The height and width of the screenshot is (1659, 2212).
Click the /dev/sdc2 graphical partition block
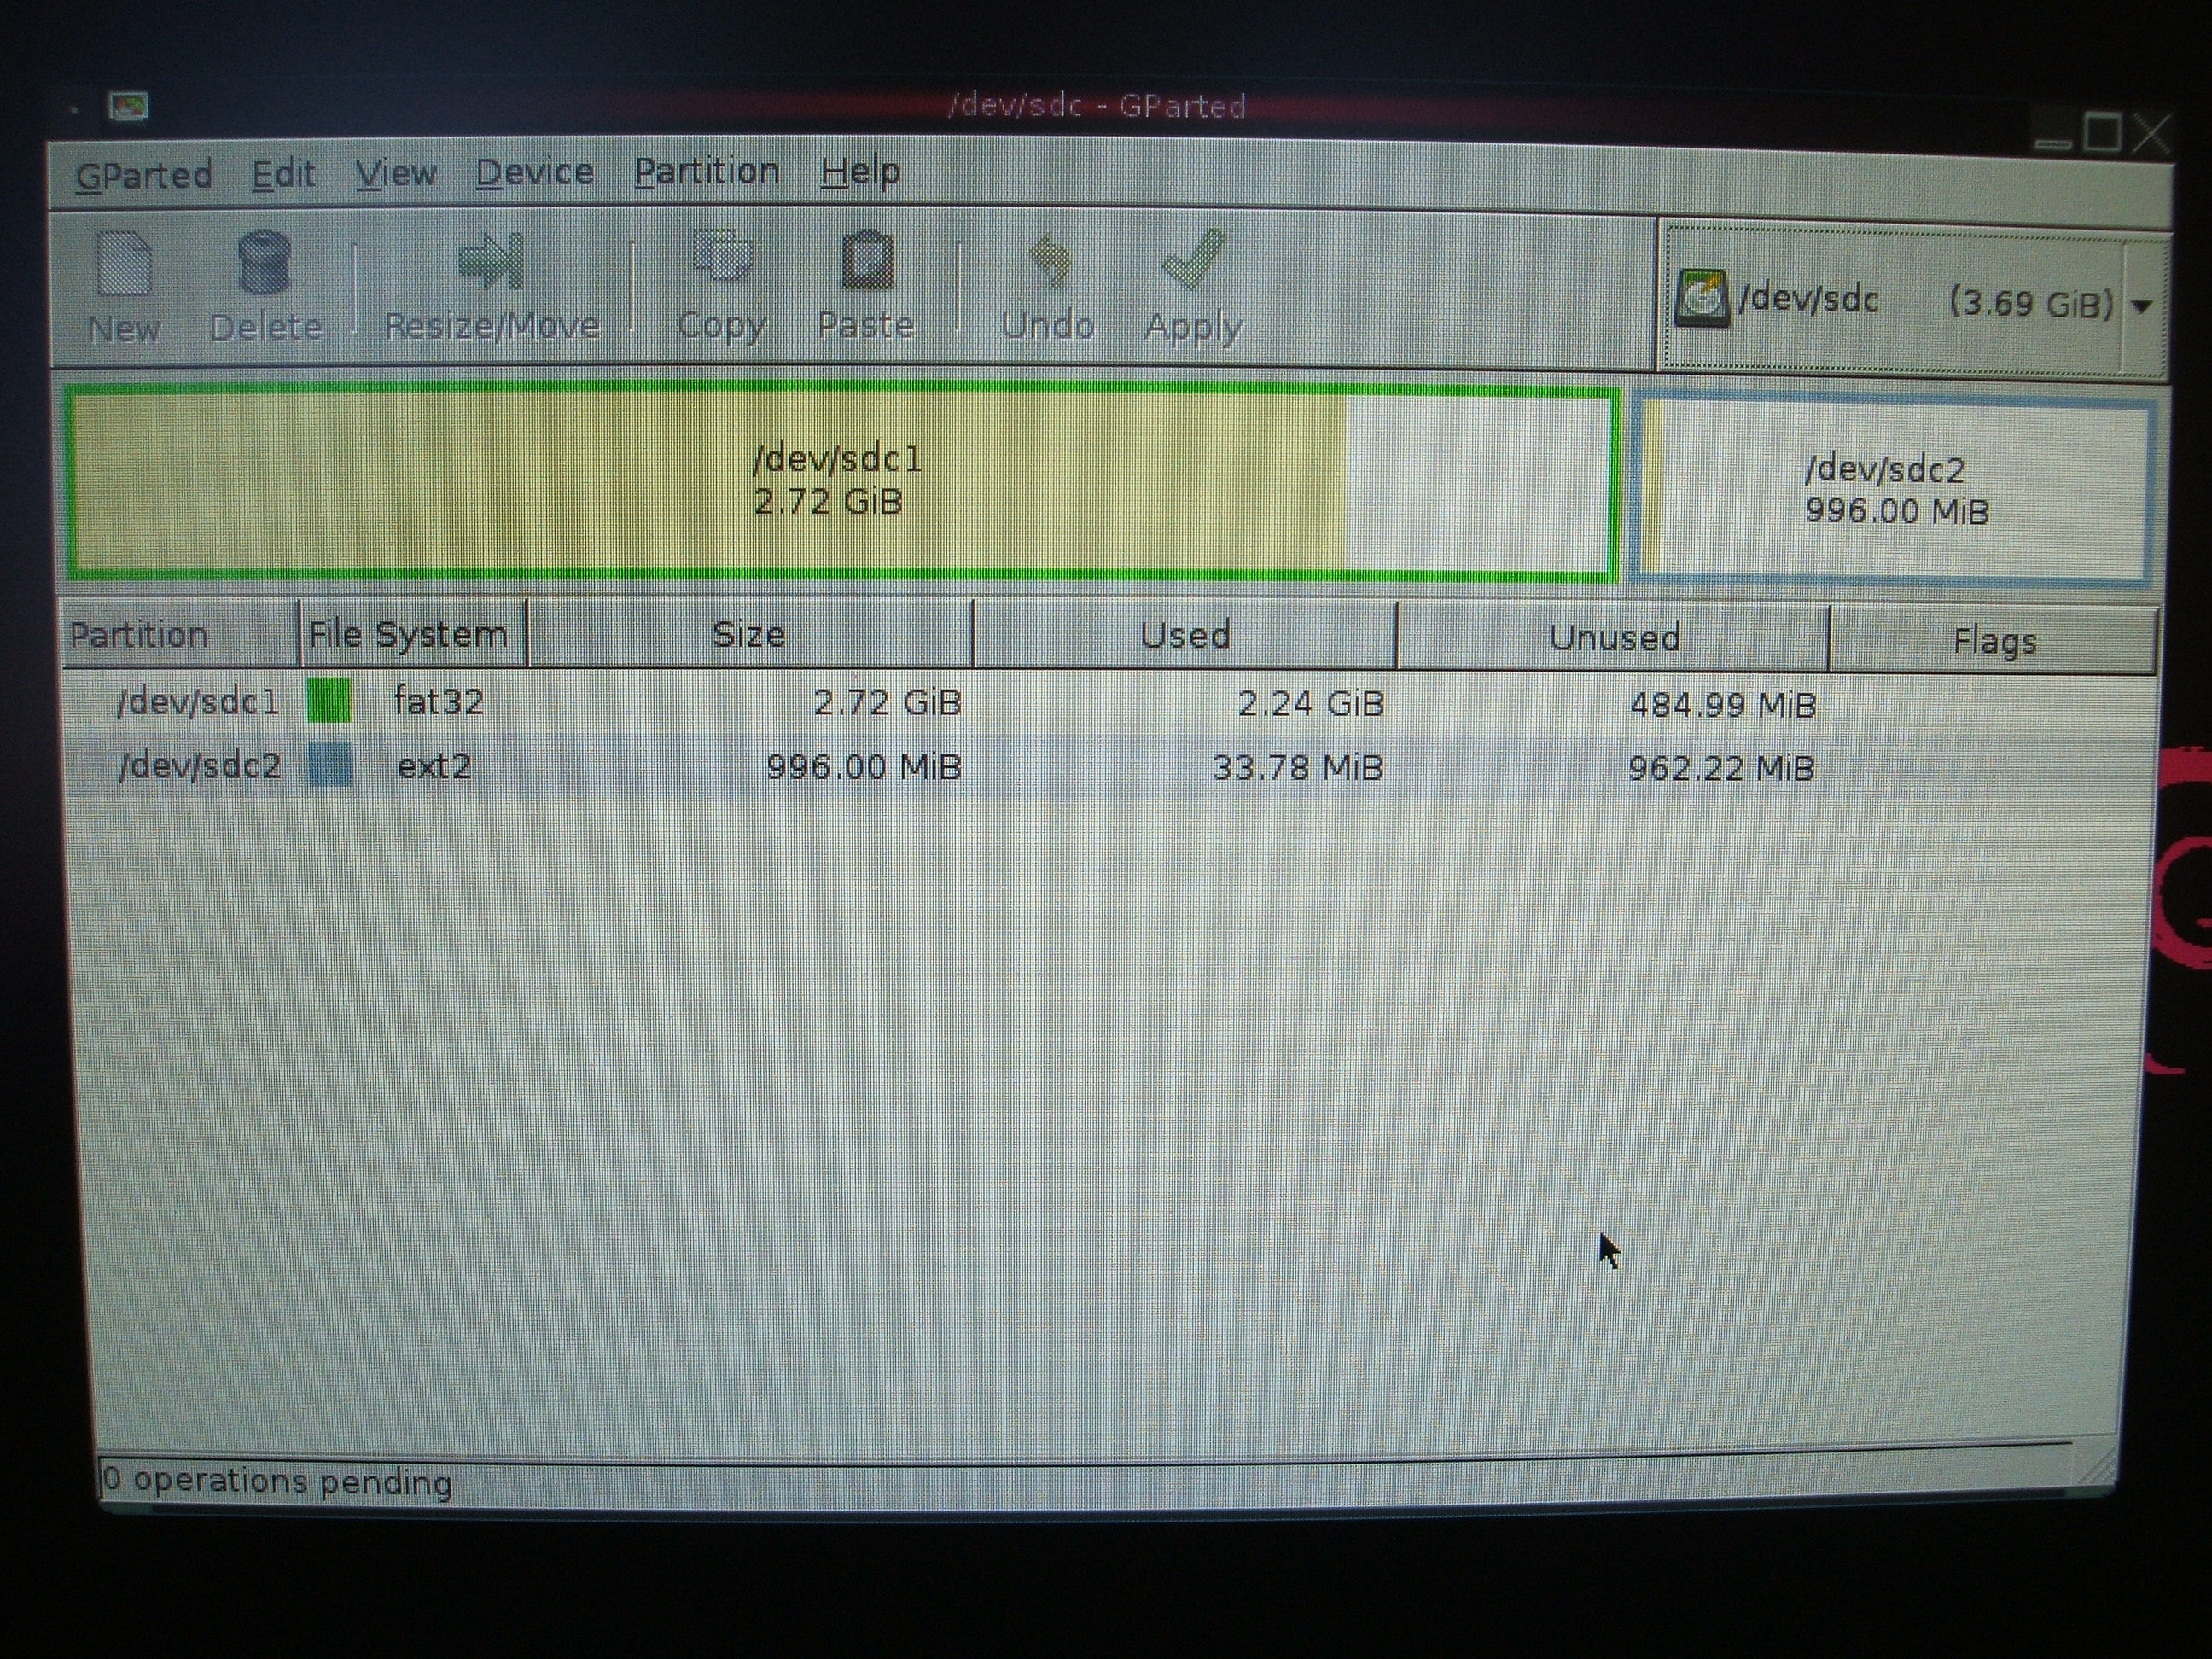point(1895,490)
